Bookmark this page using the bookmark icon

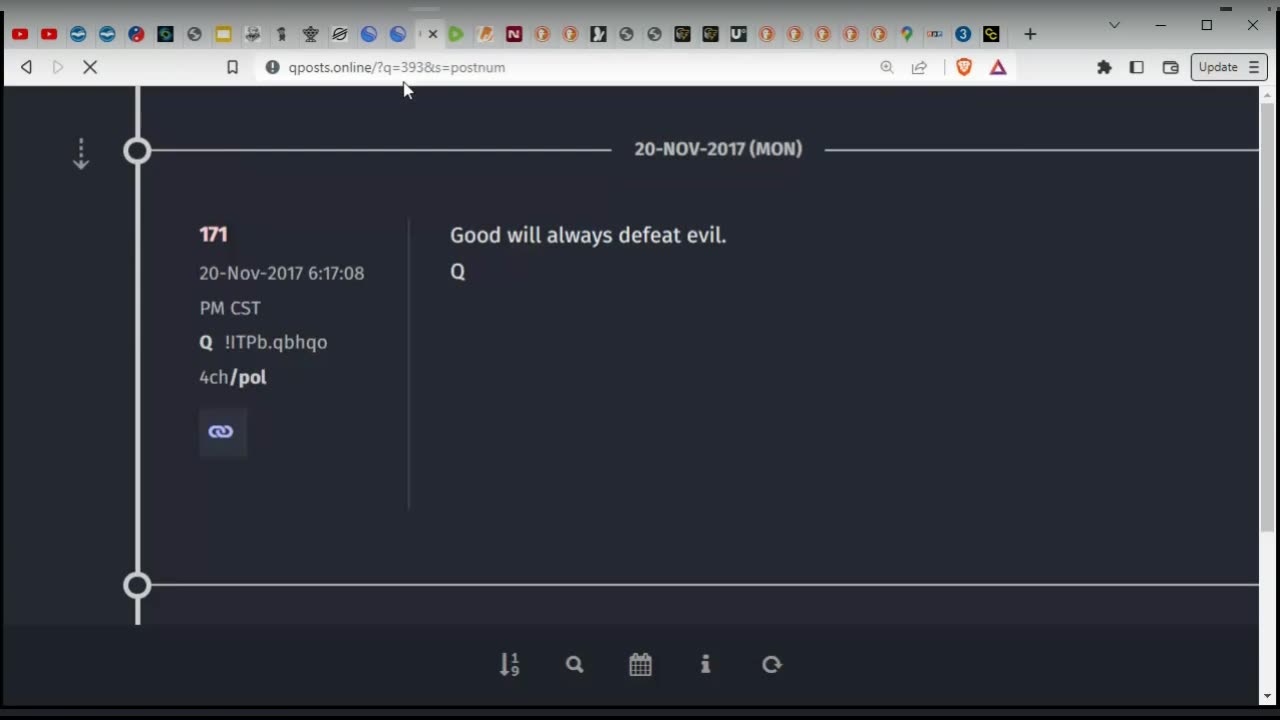coord(232,67)
